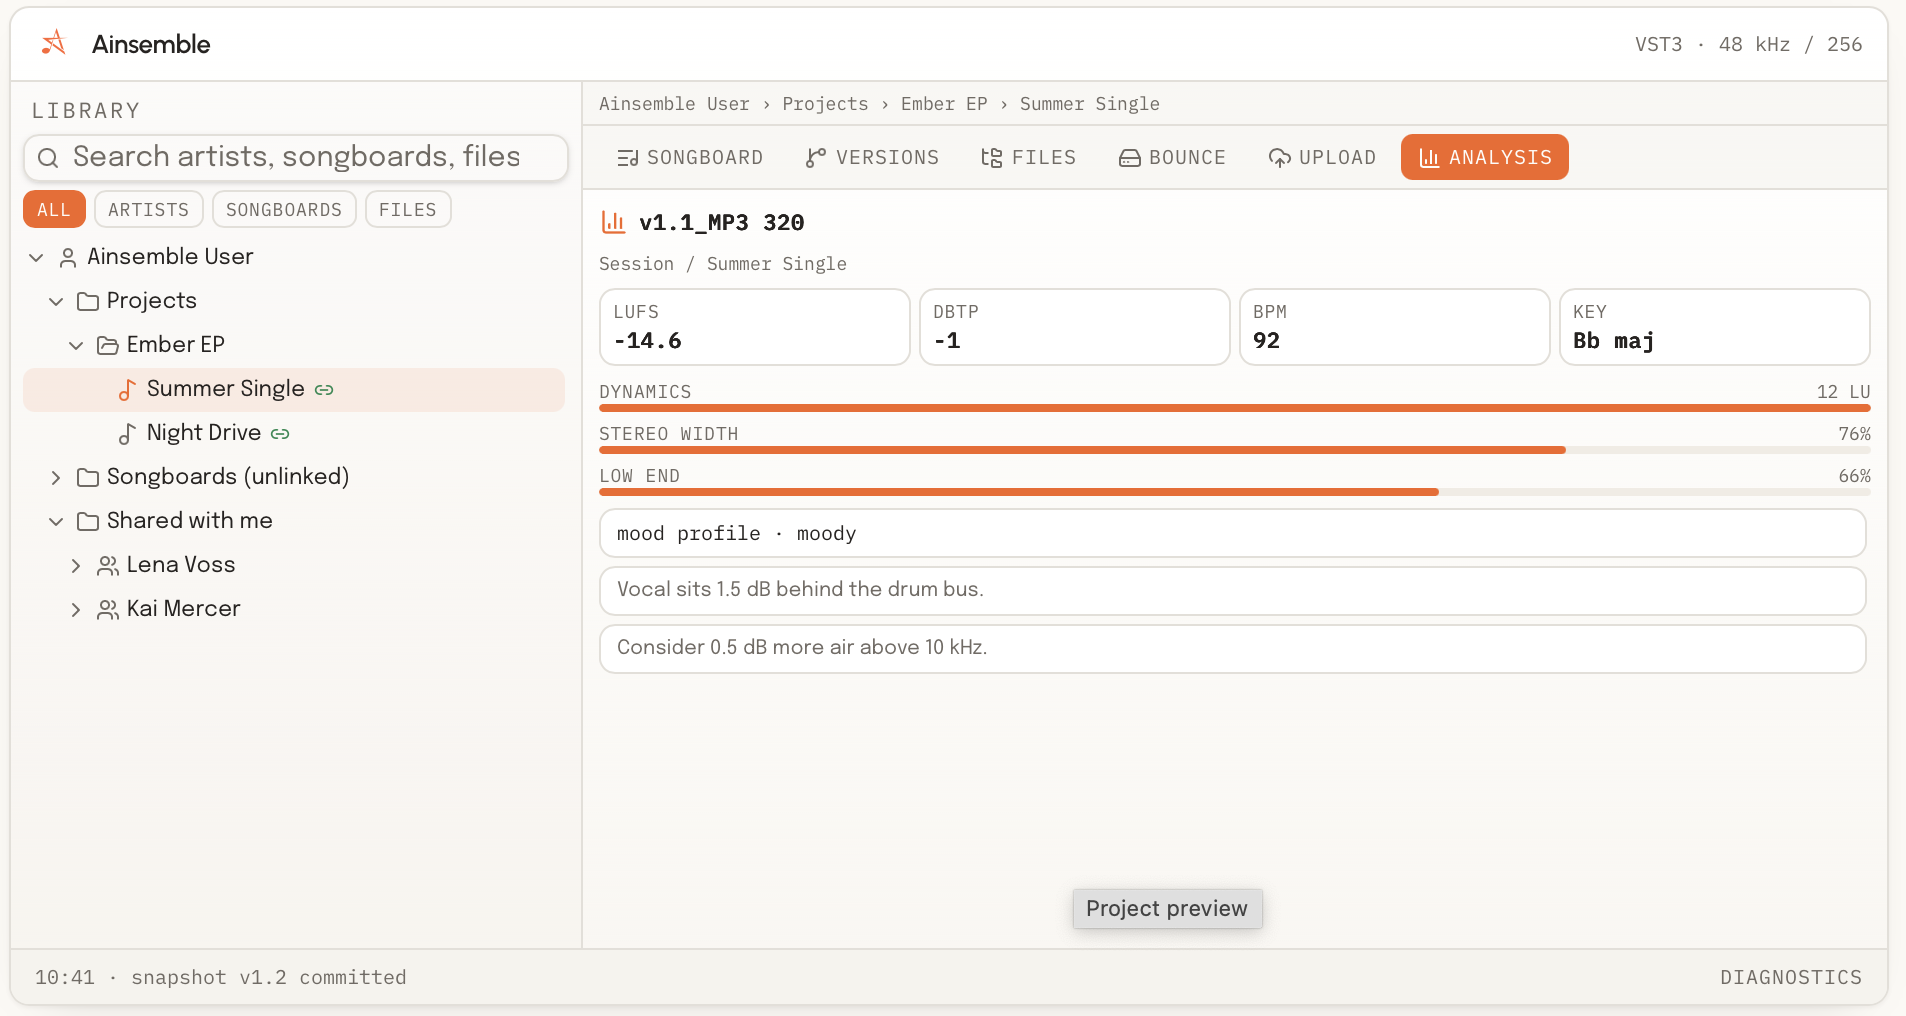The image size is (1906, 1016).
Task: Click the Night Drive music note icon
Action: click(127, 434)
